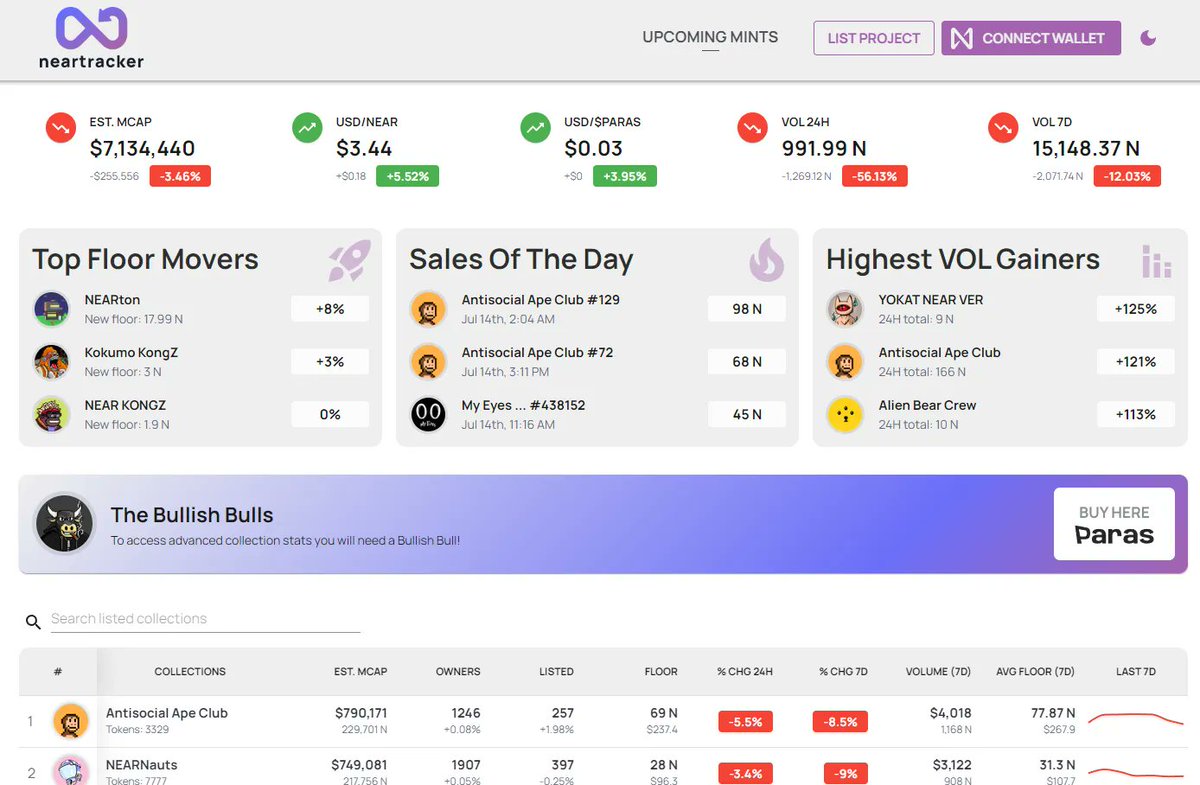Image resolution: width=1200 pixels, height=785 pixels.
Task: Sort table by Owners column
Action: coord(458,672)
